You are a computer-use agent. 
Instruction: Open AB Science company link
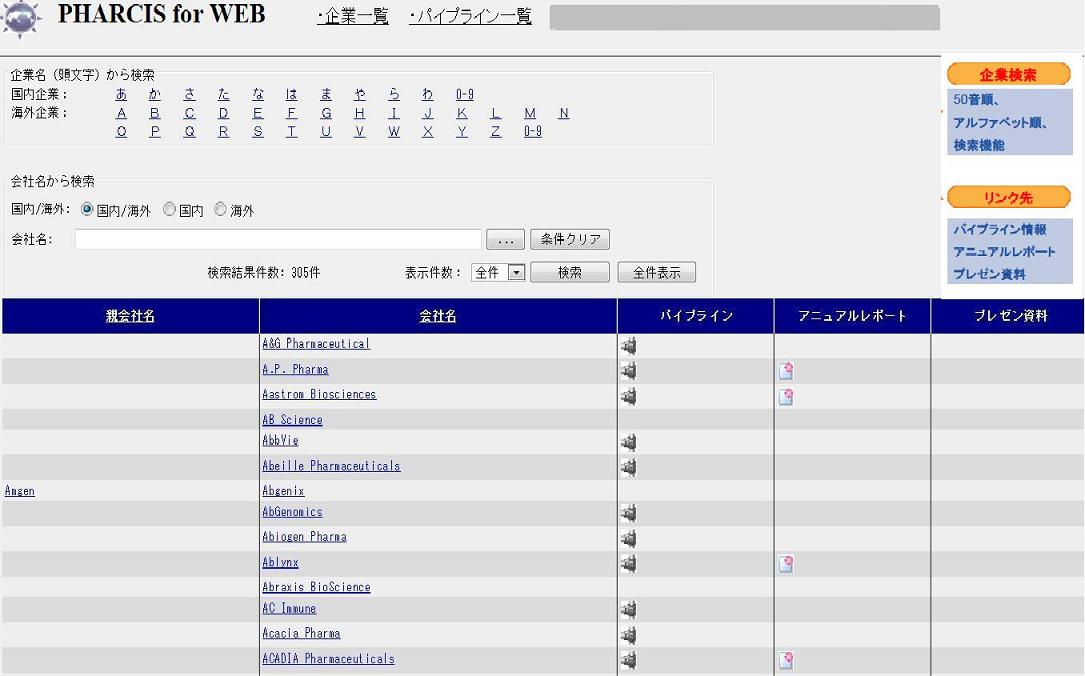(x=292, y=419)
